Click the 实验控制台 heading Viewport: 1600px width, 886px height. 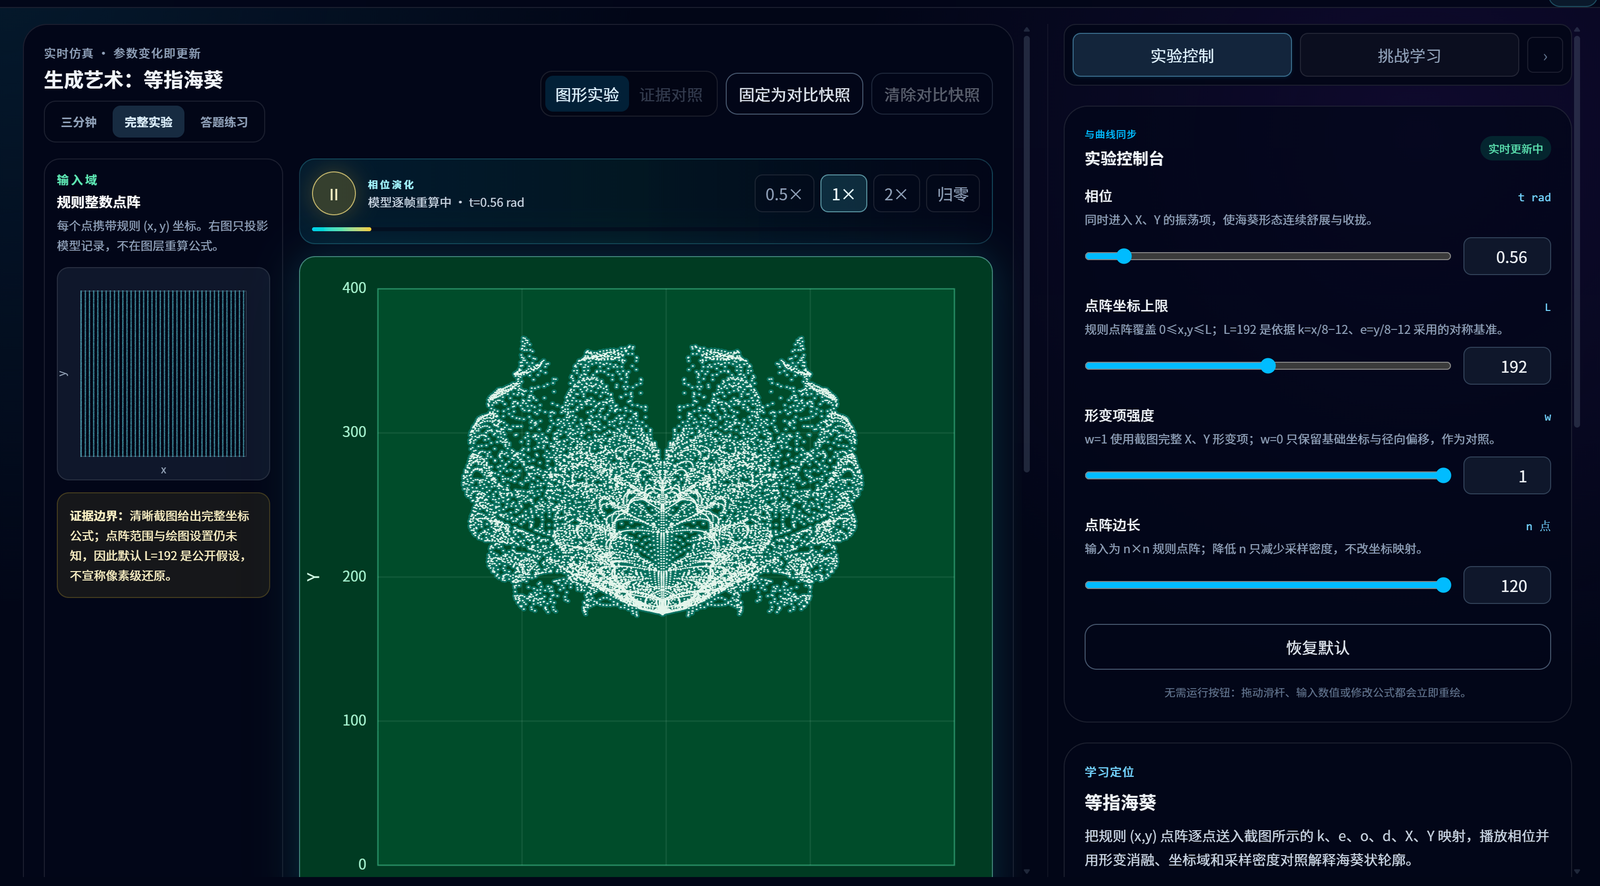[1124, 159]
